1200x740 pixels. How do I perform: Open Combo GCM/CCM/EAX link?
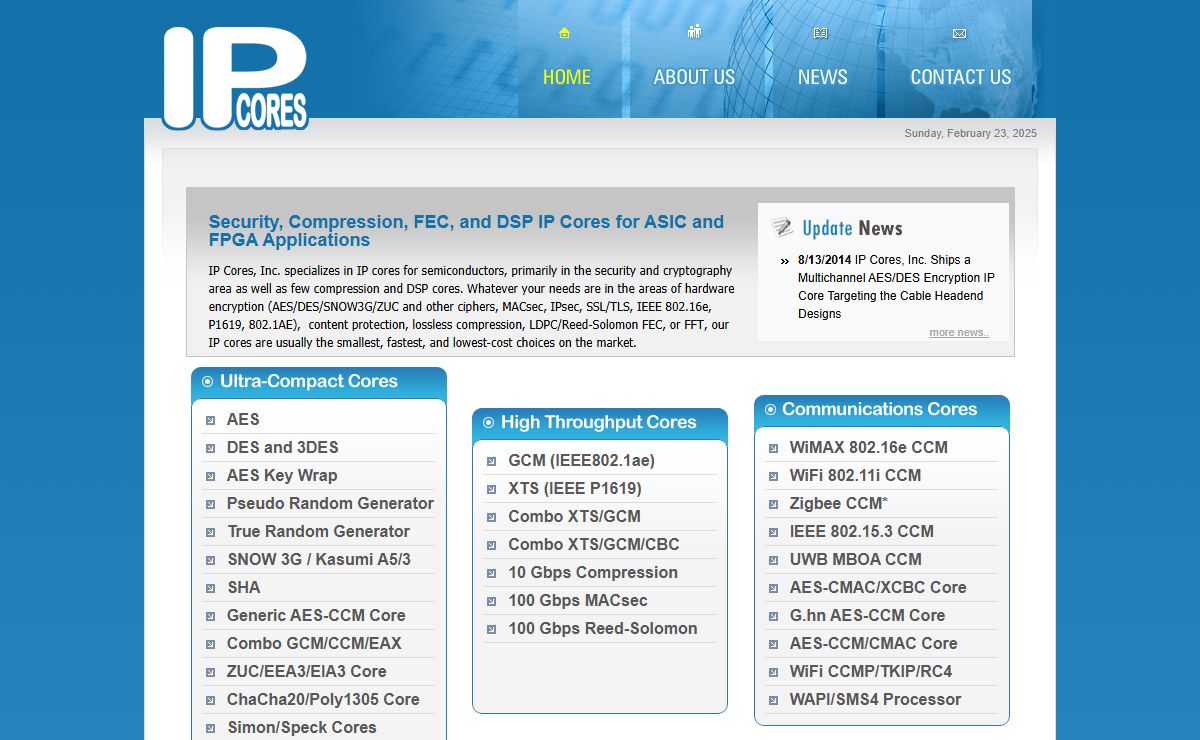click(x=314, y=643)
